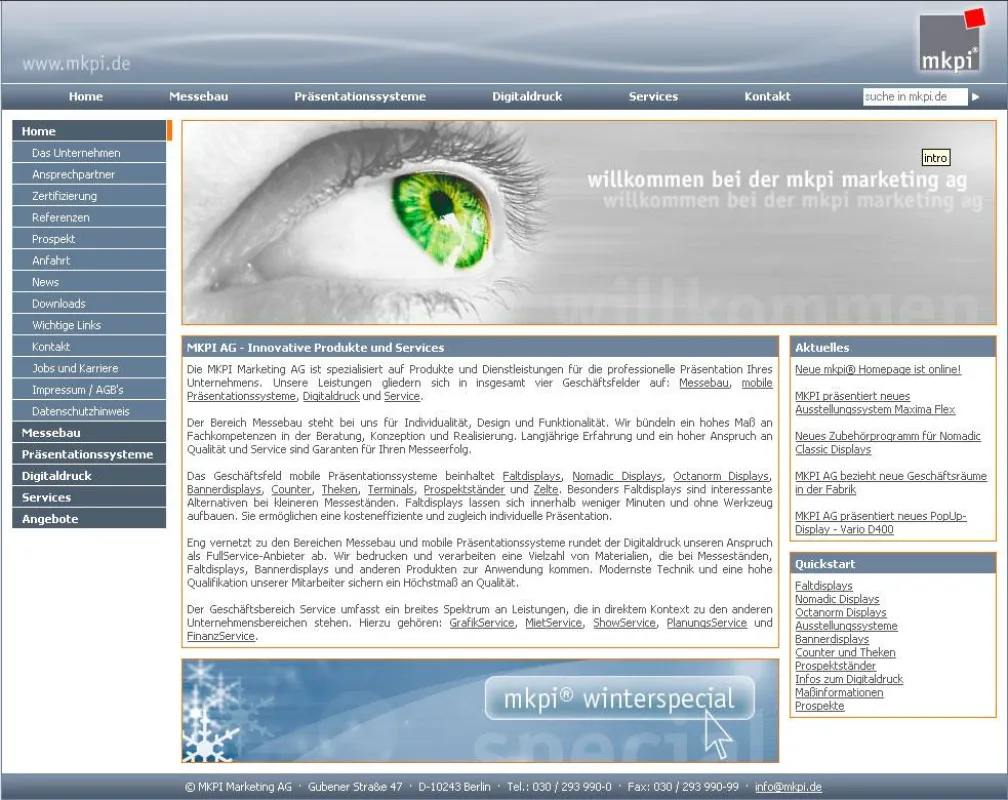Open Maßinformationen Quickstart link
This screenshot has width=1008, height=800.
pos(839,693)
